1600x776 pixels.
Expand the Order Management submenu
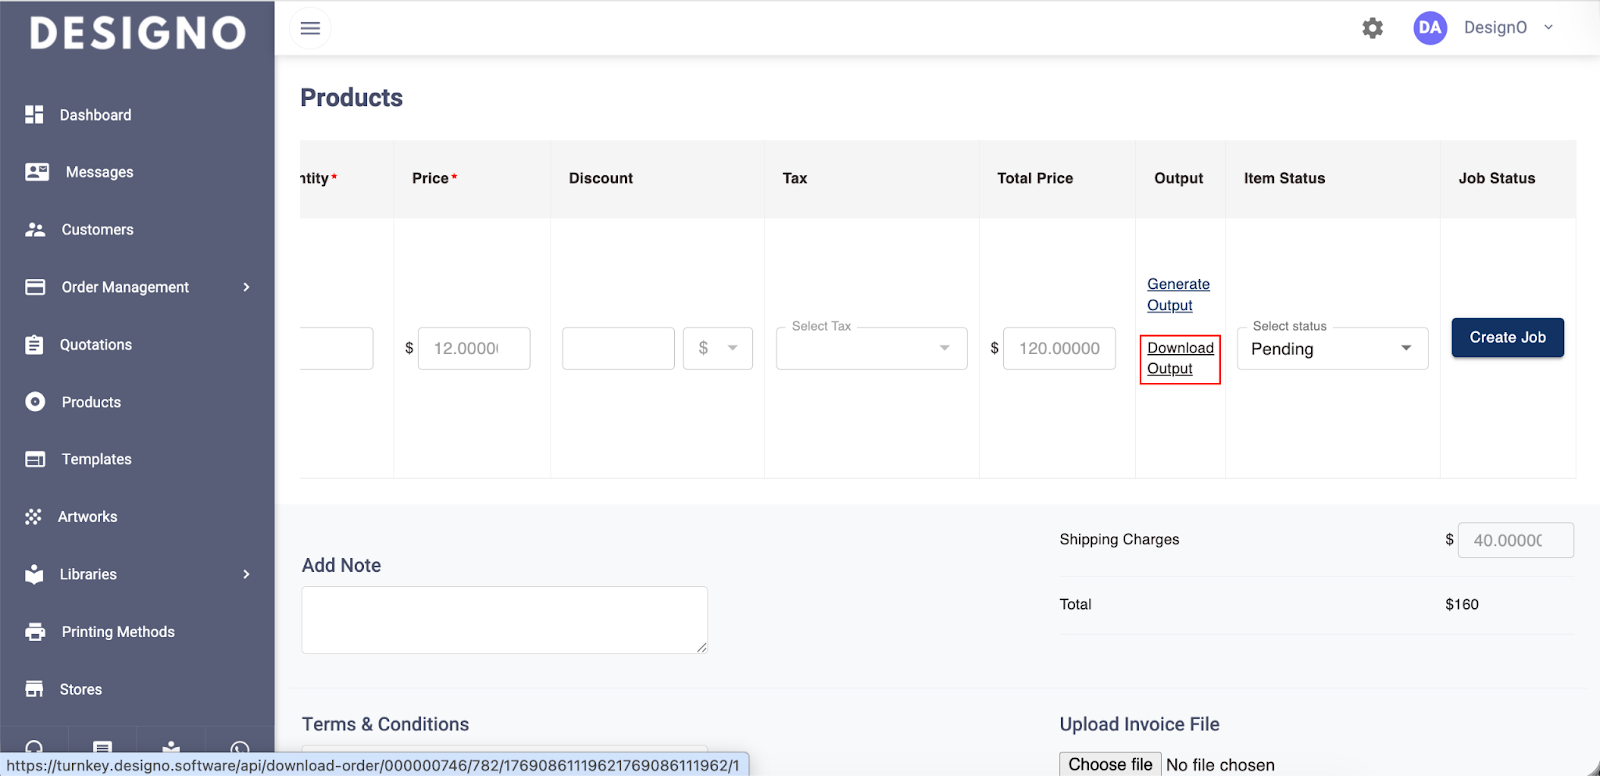[246, 287]
